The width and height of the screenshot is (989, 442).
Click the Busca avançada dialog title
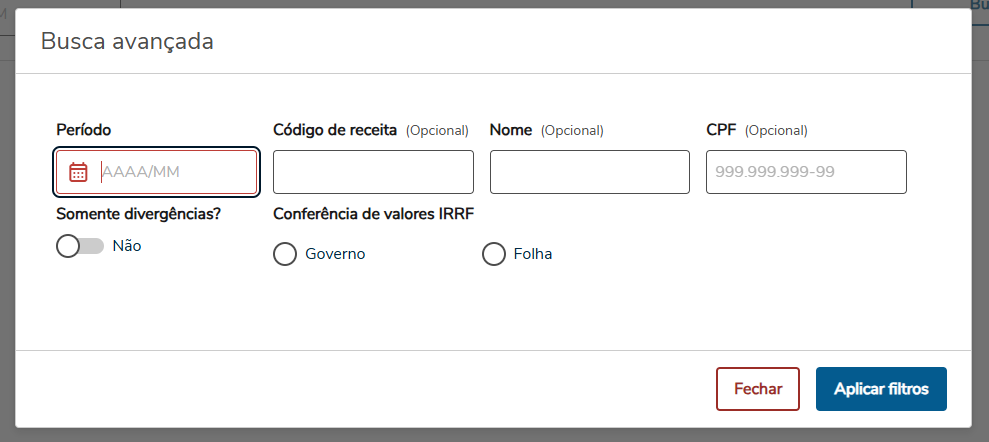tap(126, 42)
